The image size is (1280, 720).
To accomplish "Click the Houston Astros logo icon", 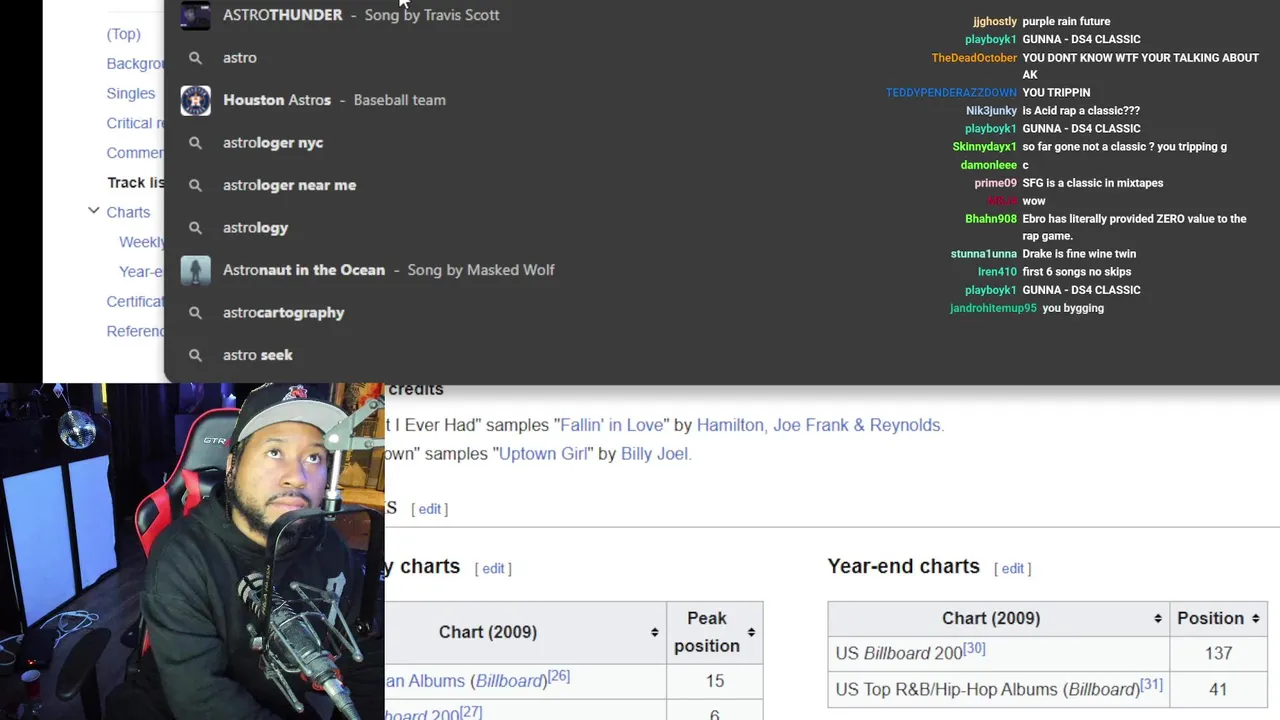I will pos(195,100).
